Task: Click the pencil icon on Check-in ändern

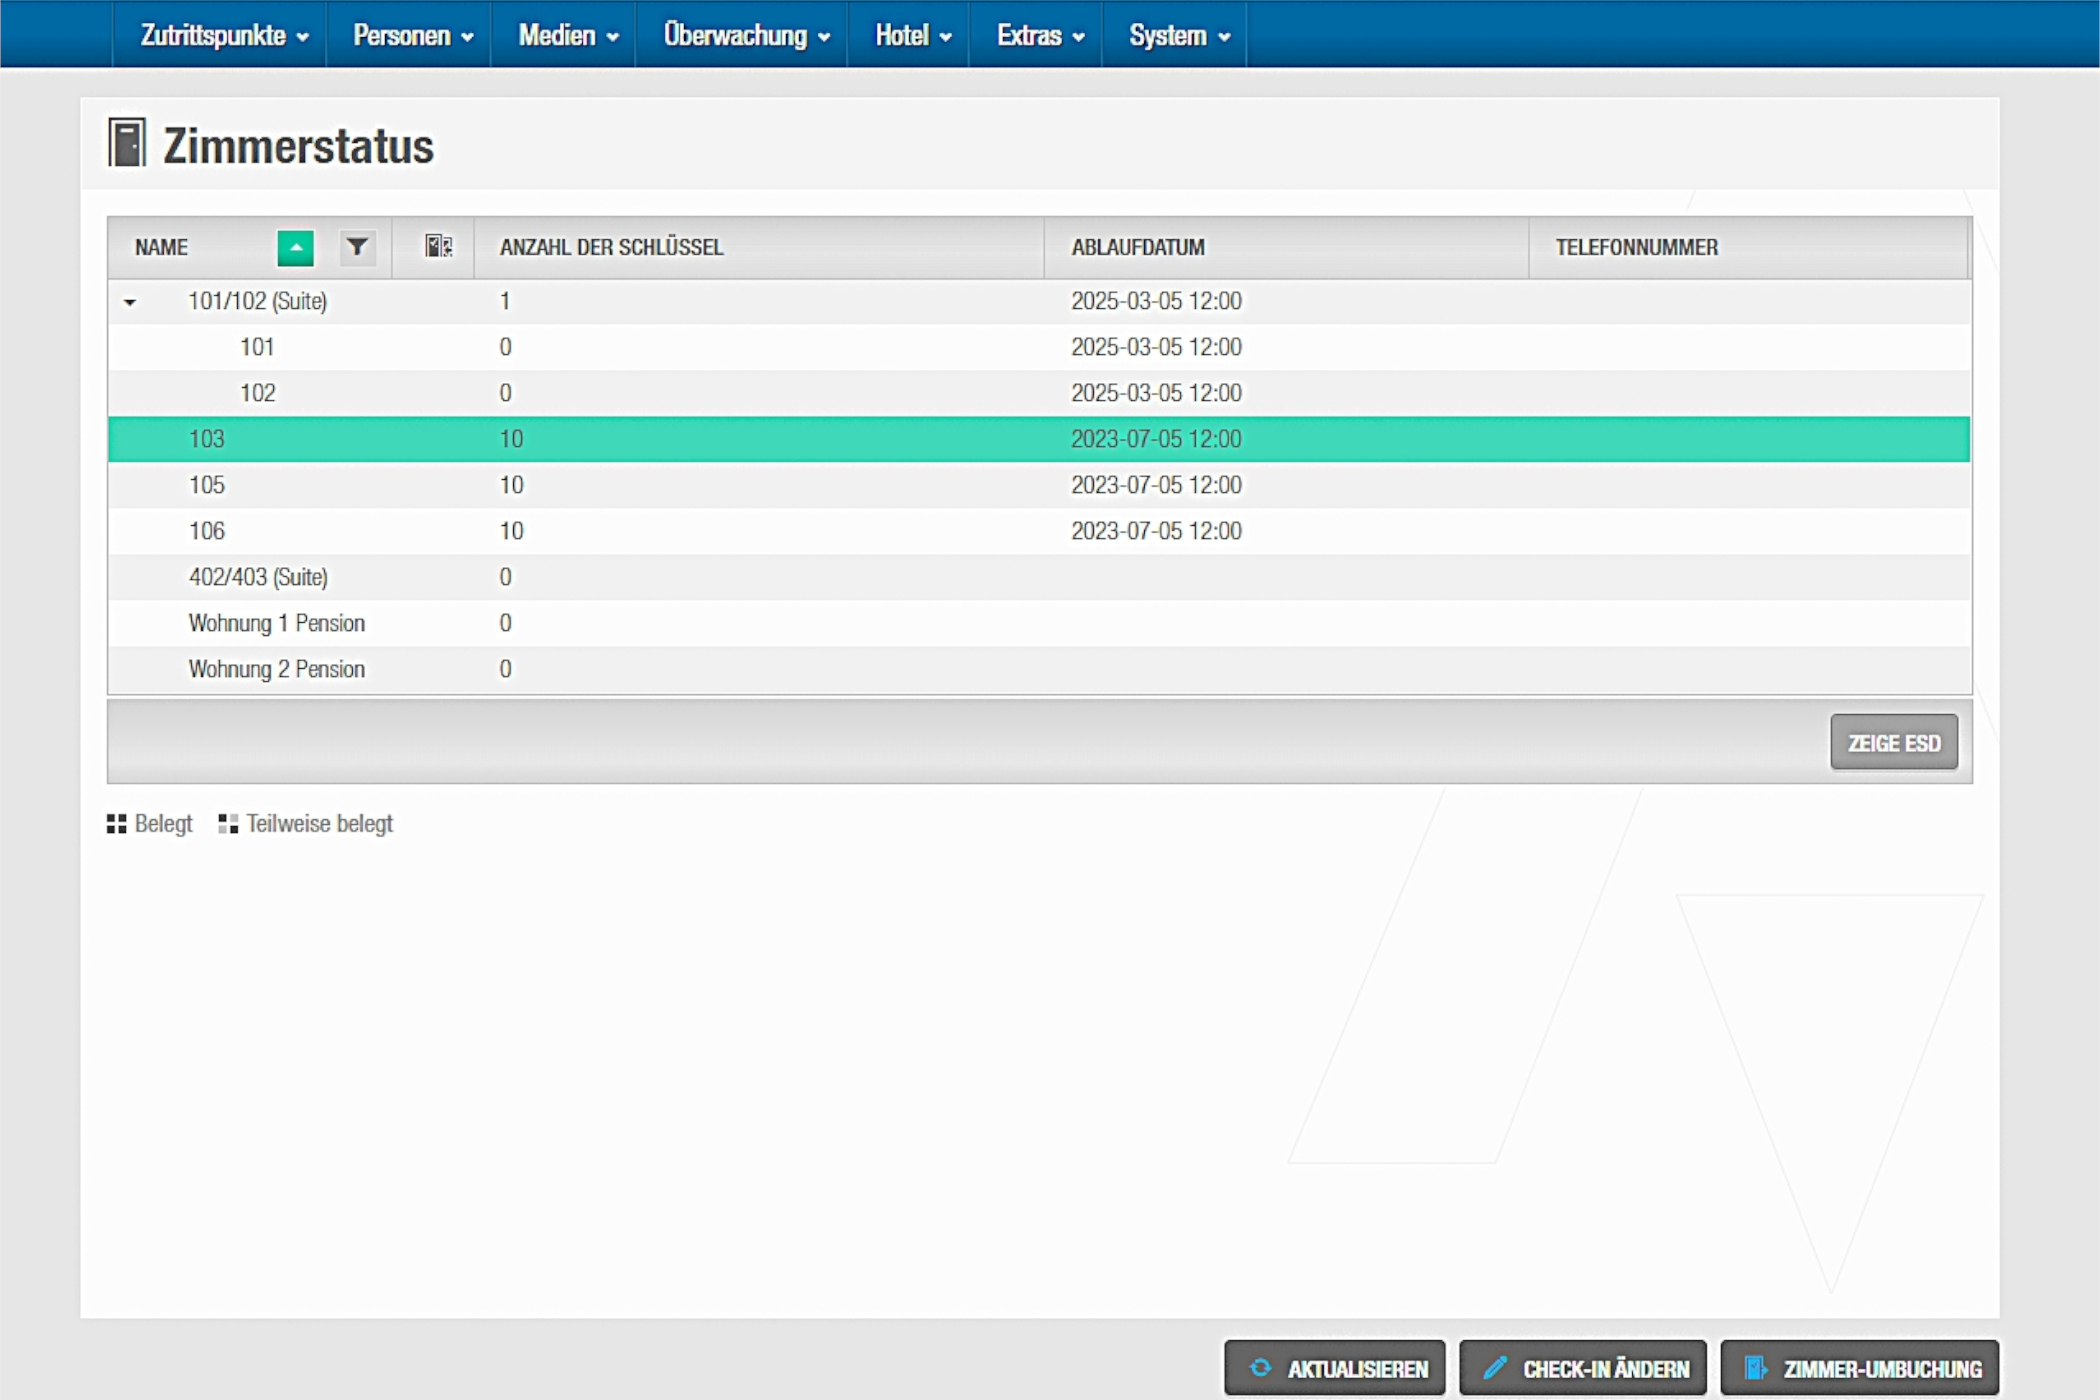Action: click(1495, 1368)
